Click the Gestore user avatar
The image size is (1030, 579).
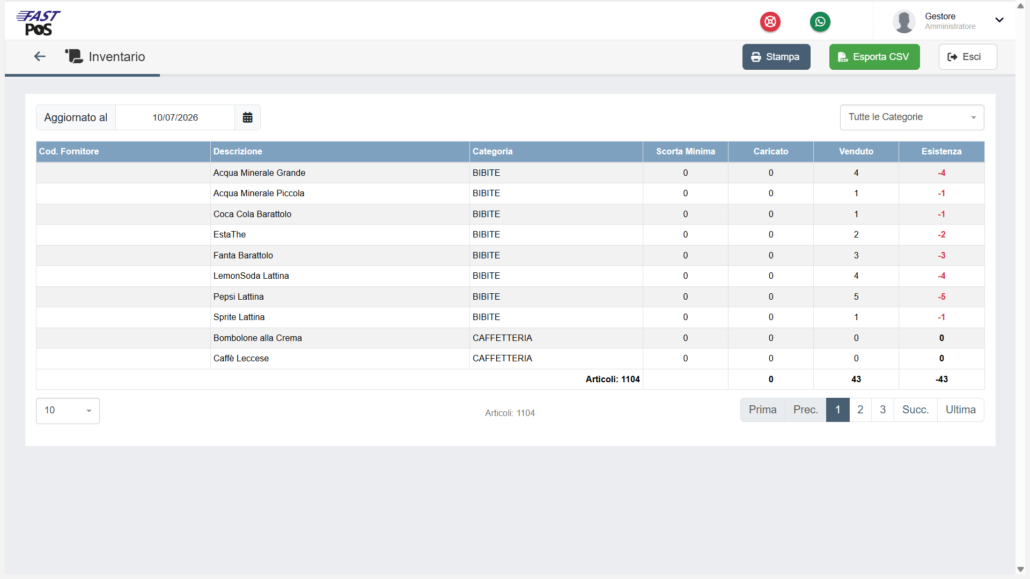[904, 22]
